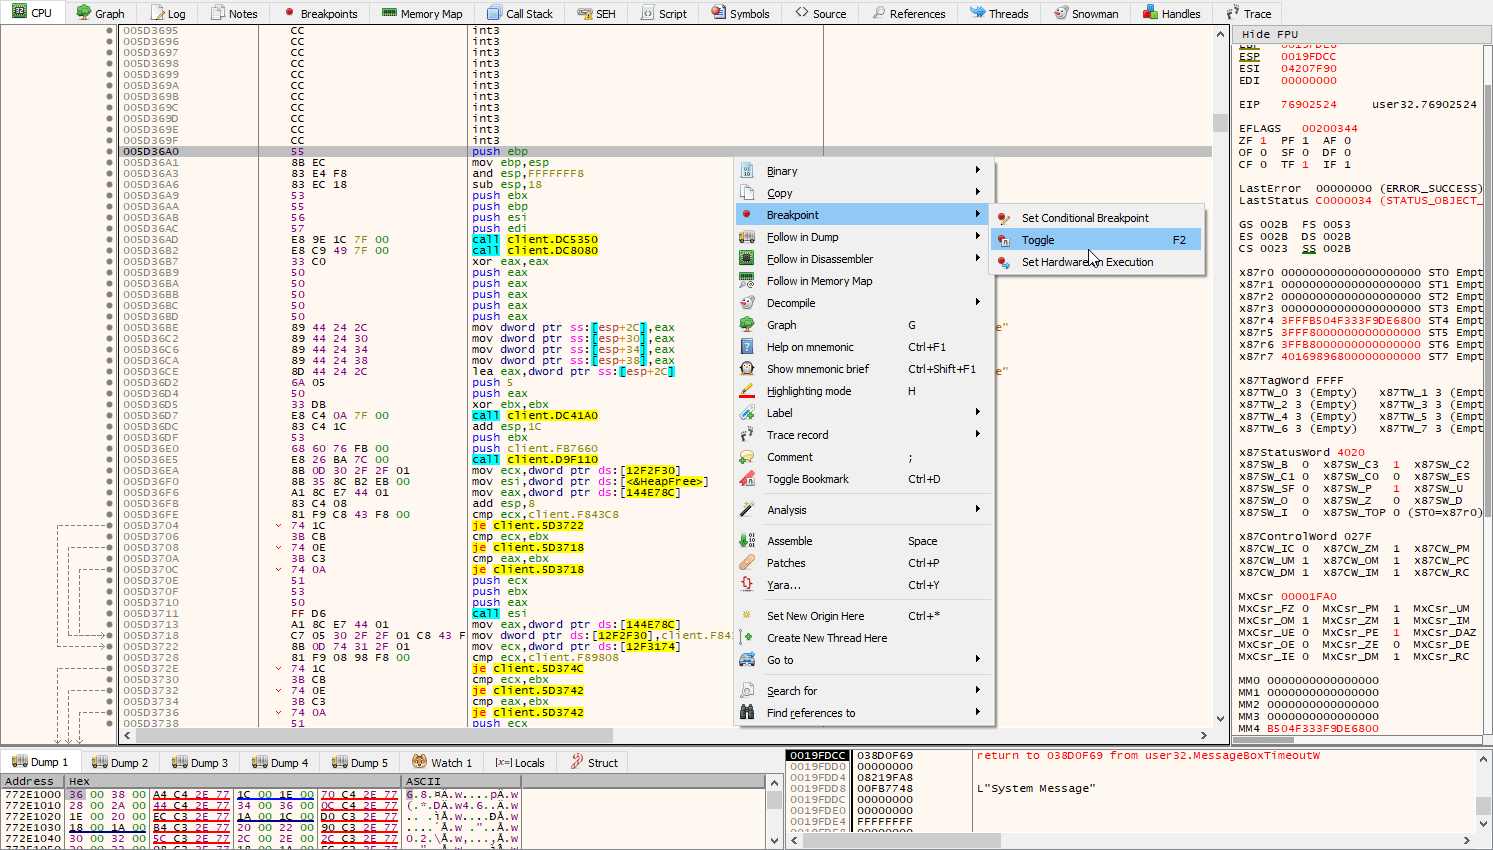Switch to the Threads tab

coord(999,13)
